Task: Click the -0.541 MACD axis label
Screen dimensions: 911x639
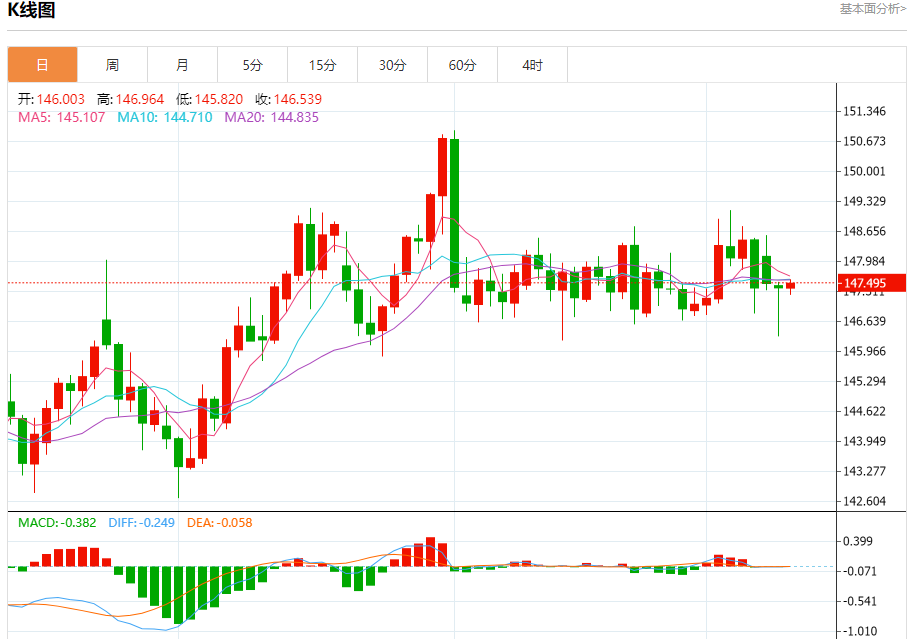Action: pyautogui.click(x=860, y=601)
